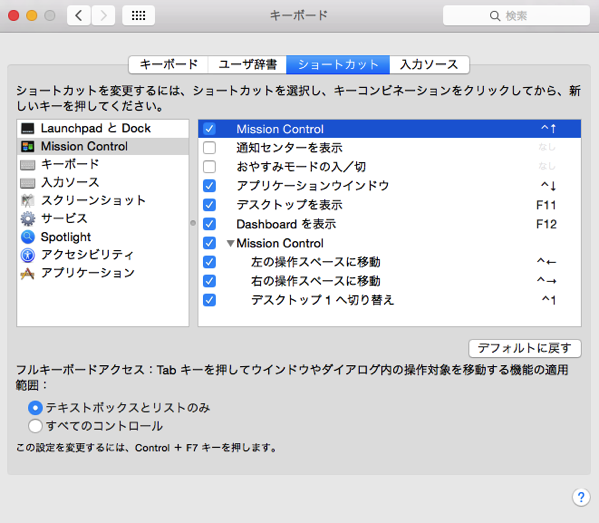Select Spotlight category row
Image resolution: width=599 pixels, height=523 pixels.
pos(103,237)
